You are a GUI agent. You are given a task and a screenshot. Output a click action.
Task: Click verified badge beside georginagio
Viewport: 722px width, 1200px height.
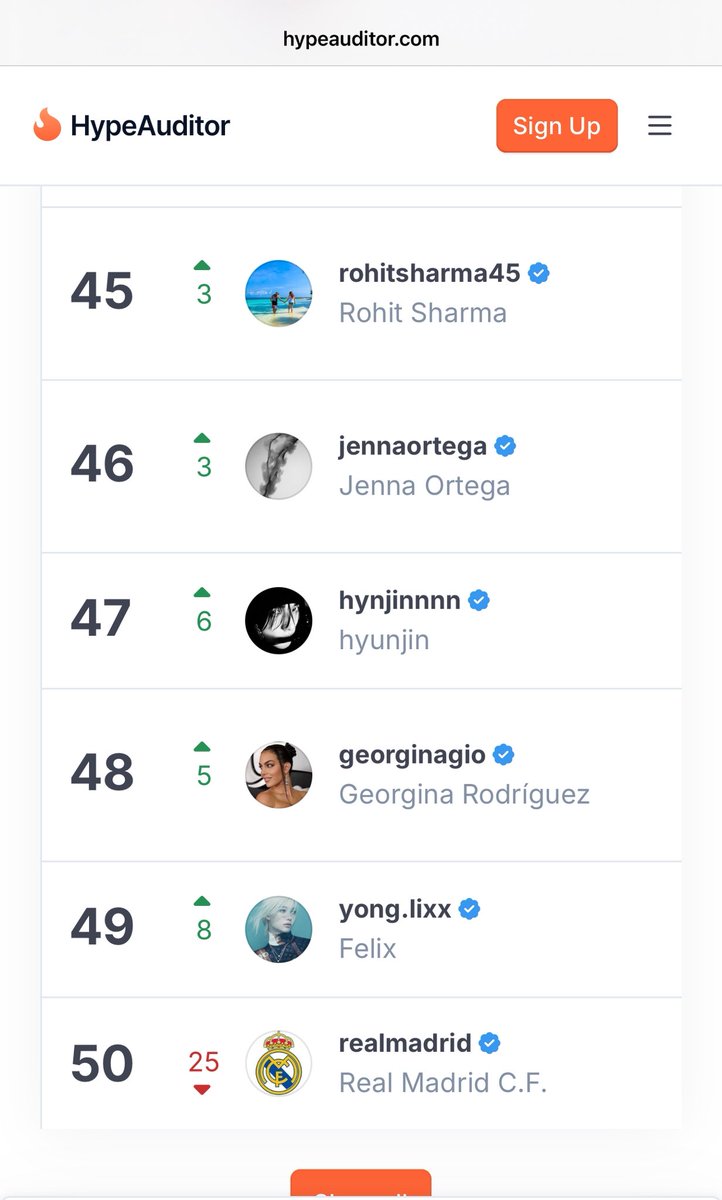[x=504, y=755]
